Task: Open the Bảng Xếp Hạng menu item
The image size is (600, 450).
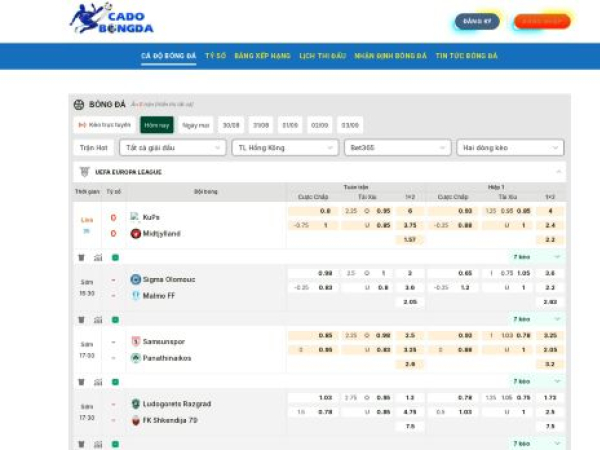Action: (262, 57)
